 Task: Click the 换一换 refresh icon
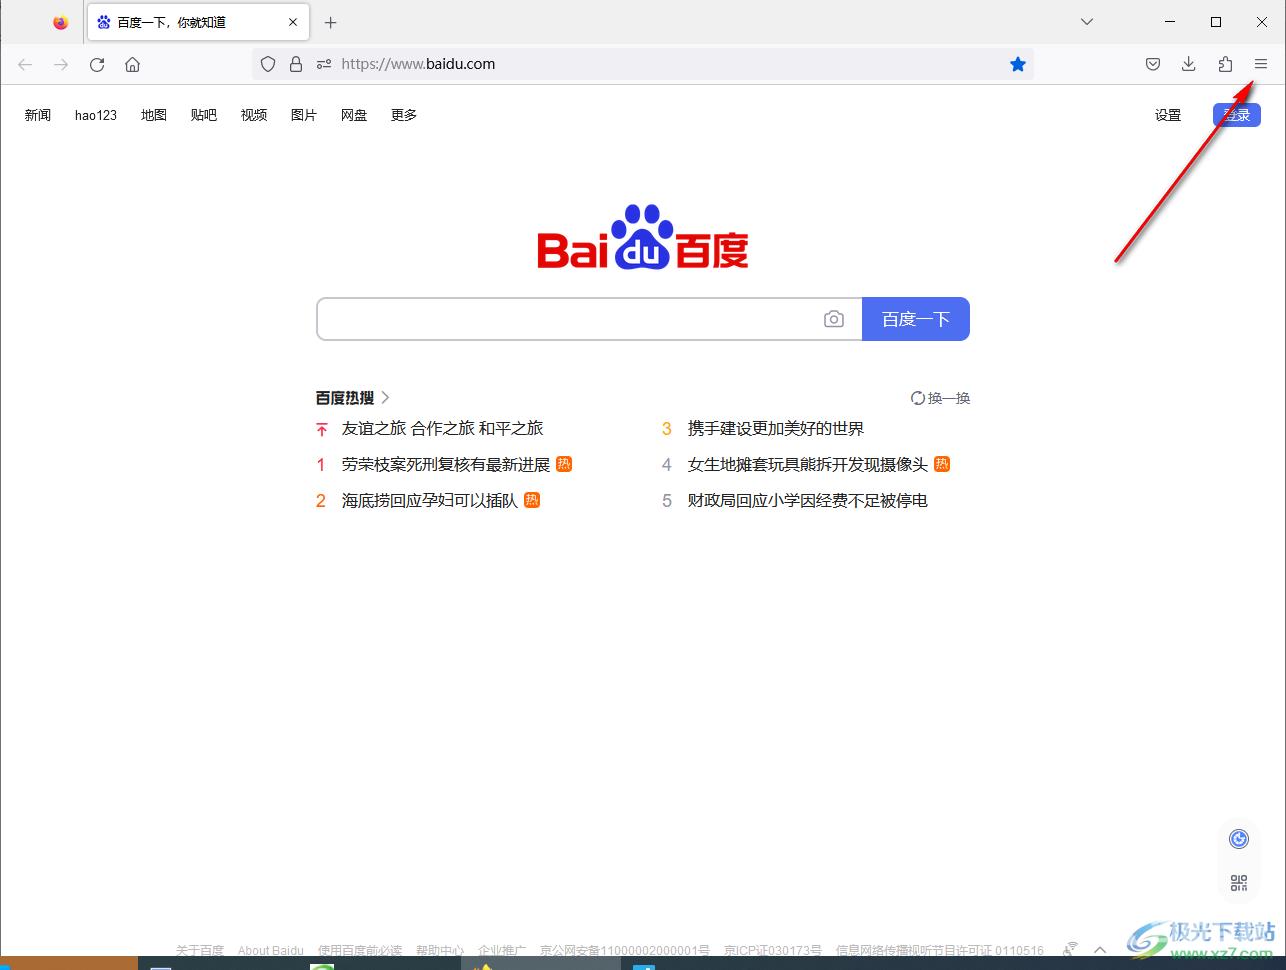pos(917,398)
